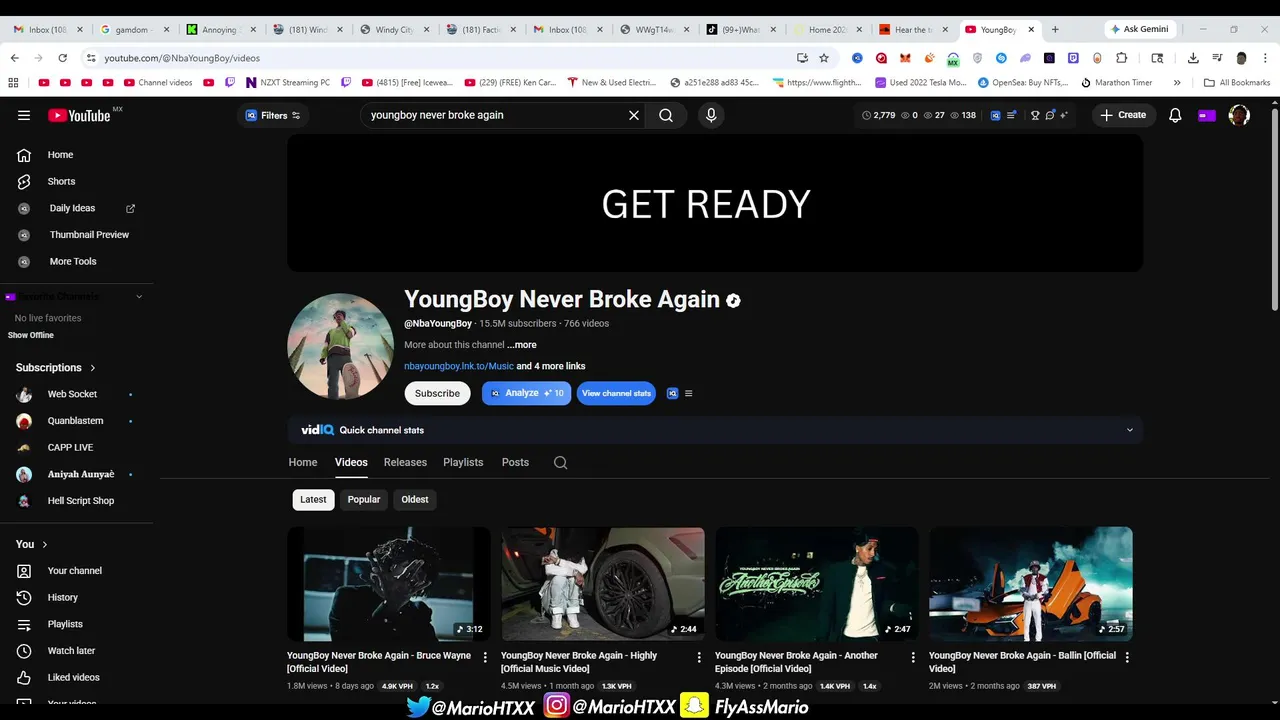
Task: Click the microphone voice search icon
Action: (711, 115)
